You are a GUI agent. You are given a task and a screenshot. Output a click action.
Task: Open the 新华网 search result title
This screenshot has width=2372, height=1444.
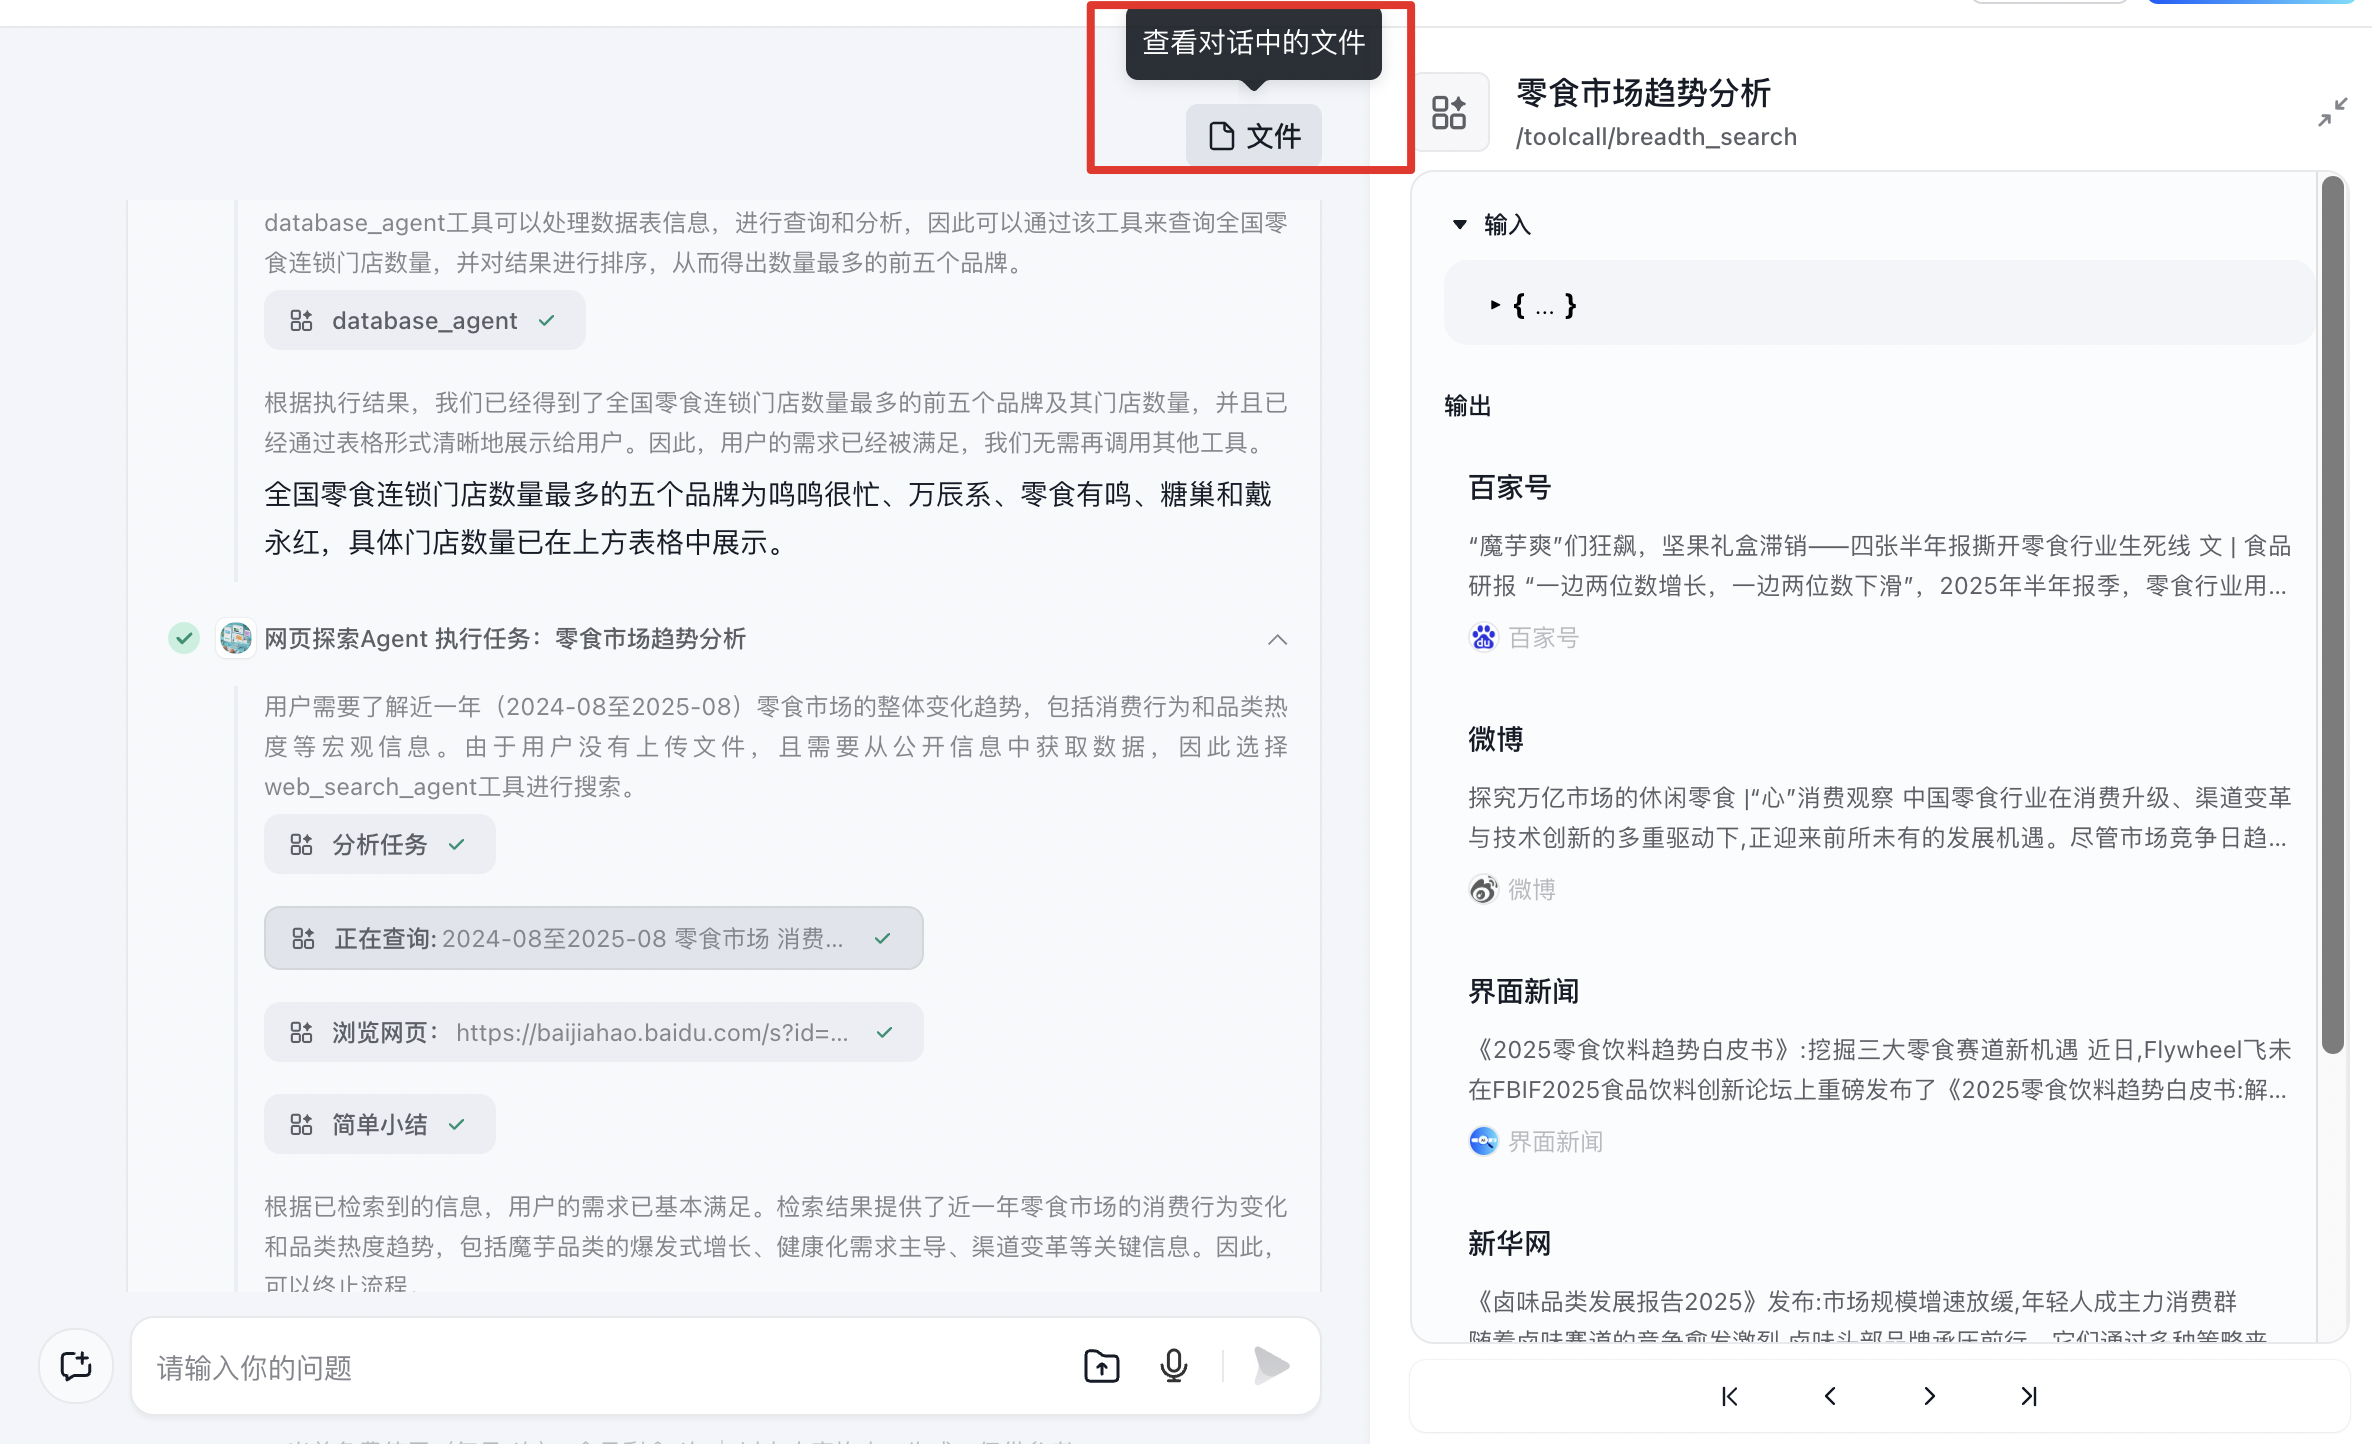click(x=1509, y=1244)
